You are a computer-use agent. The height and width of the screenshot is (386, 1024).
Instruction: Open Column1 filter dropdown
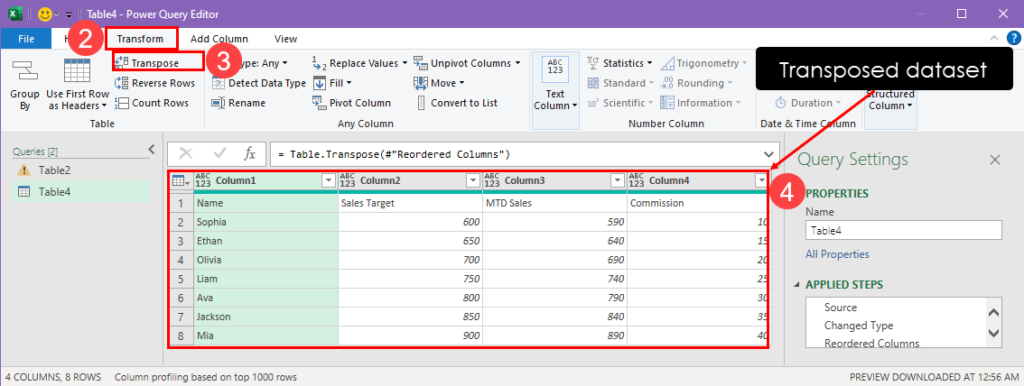point(328,181)
